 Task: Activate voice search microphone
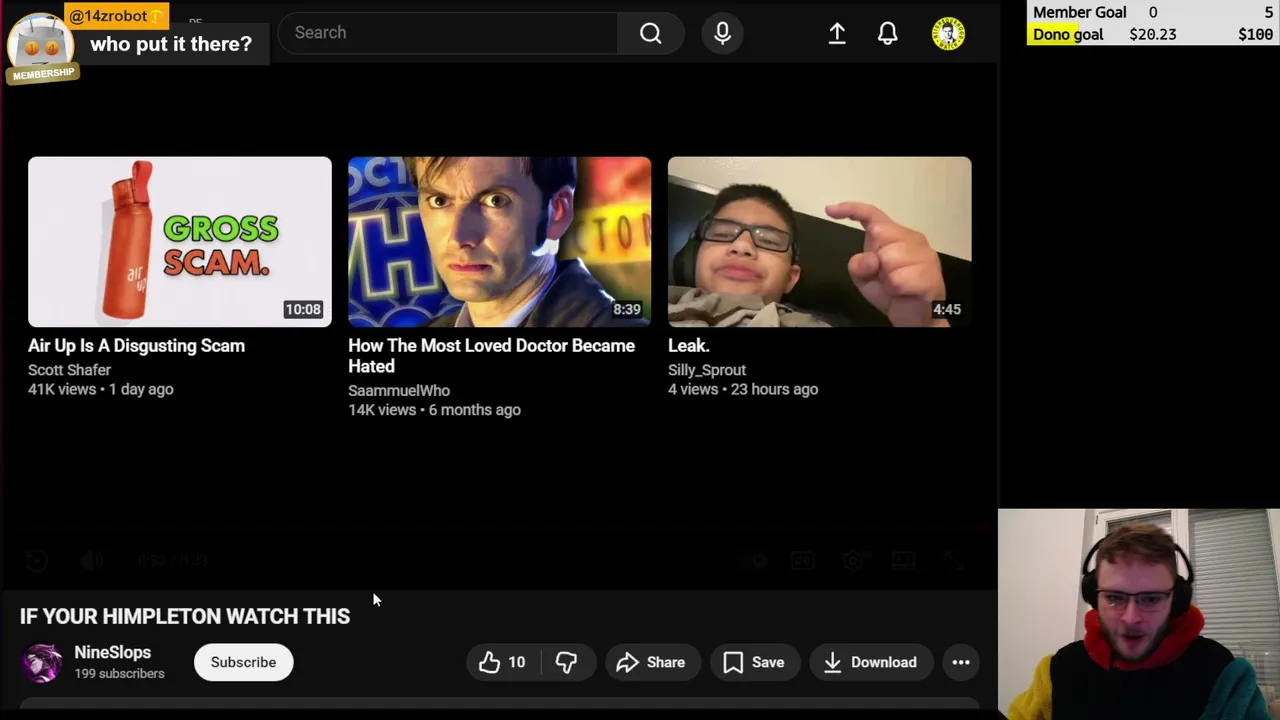coord(722,33)
